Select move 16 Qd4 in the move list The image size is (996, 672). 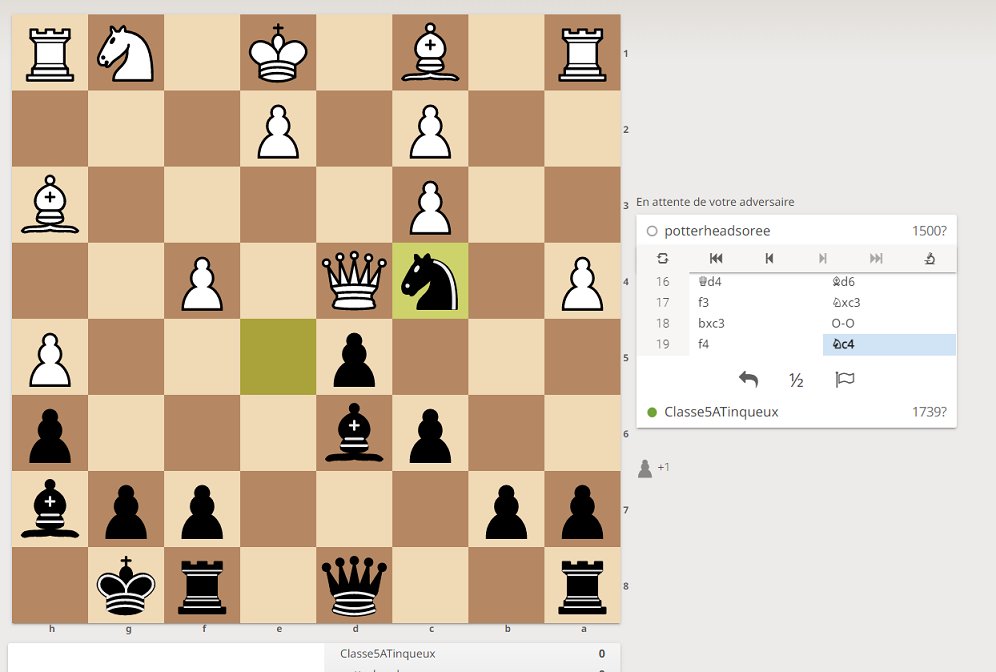click(756, 281)
